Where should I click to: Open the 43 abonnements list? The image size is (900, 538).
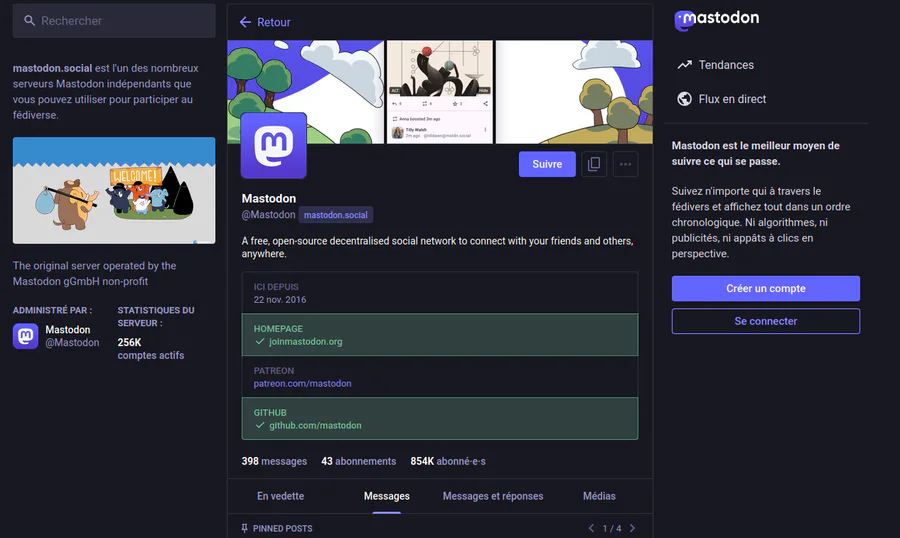point(359,461)
